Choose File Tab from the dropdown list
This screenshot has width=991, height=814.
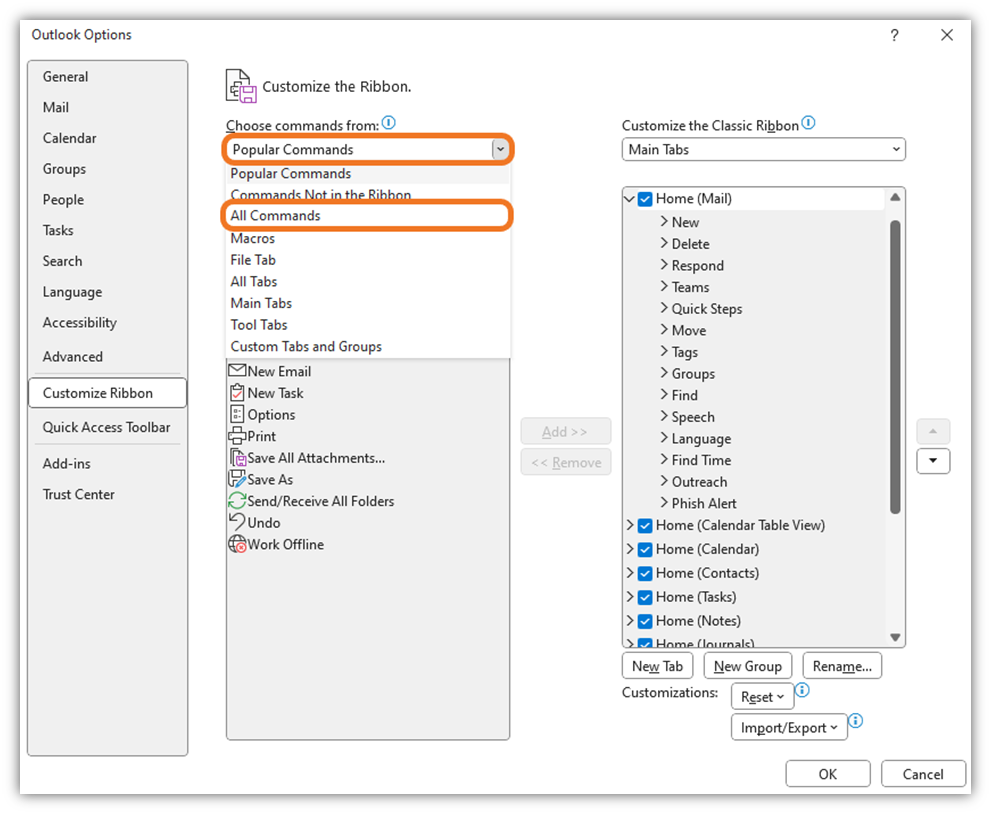click(368, 260)
